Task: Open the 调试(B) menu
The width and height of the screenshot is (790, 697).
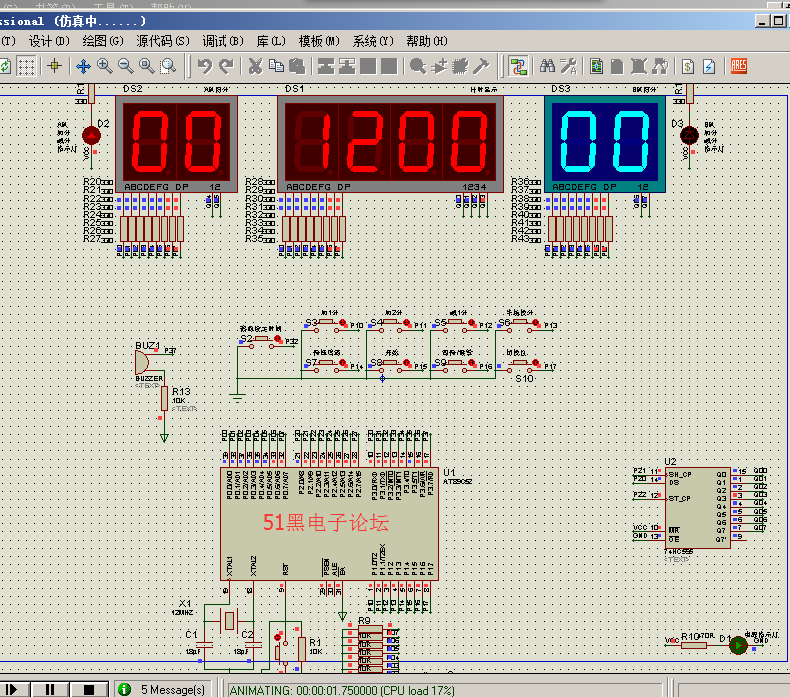Action: pos(223,41)
